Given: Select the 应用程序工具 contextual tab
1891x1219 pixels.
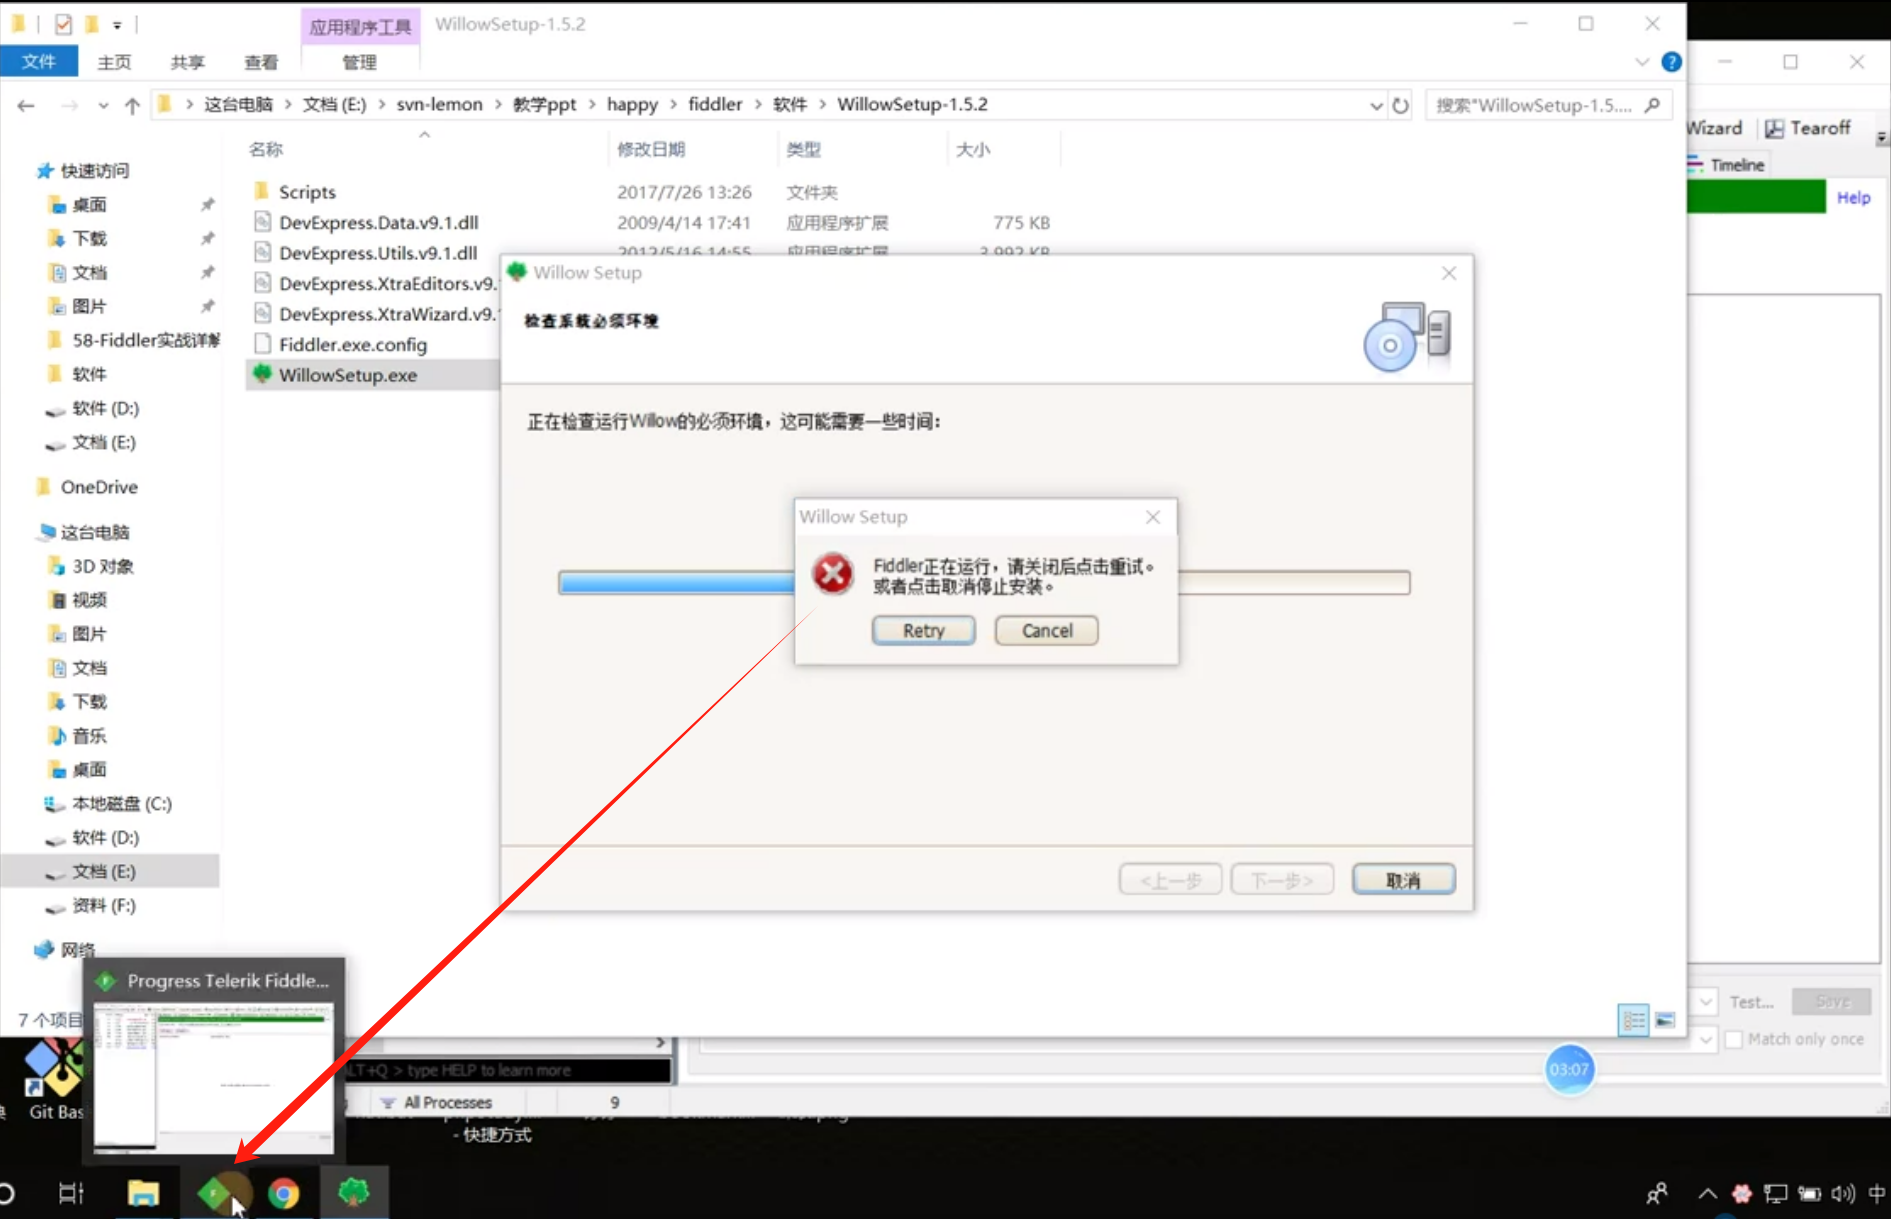Looking at the screenshot, I should point(360,26).
